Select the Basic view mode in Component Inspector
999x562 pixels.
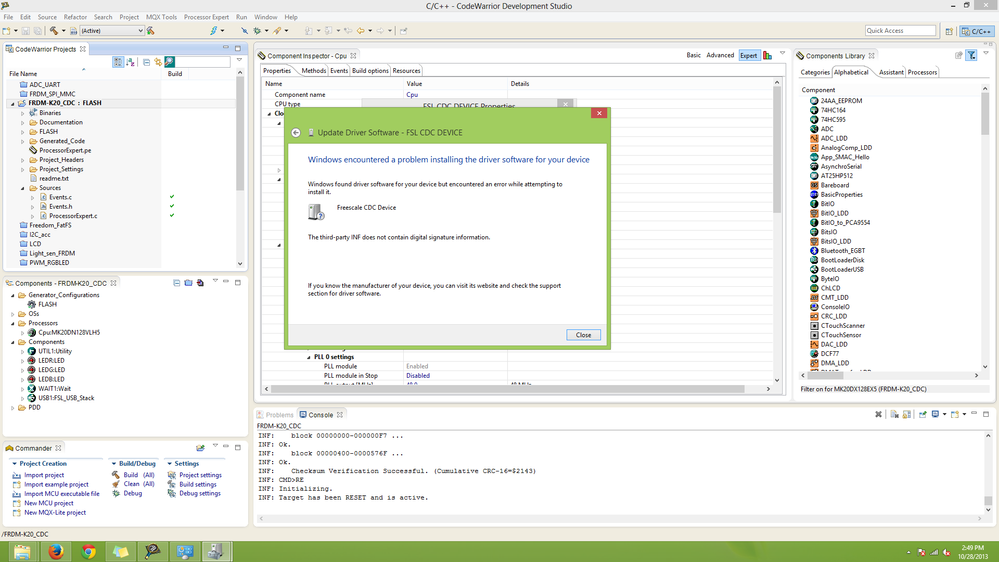(693, 55)
